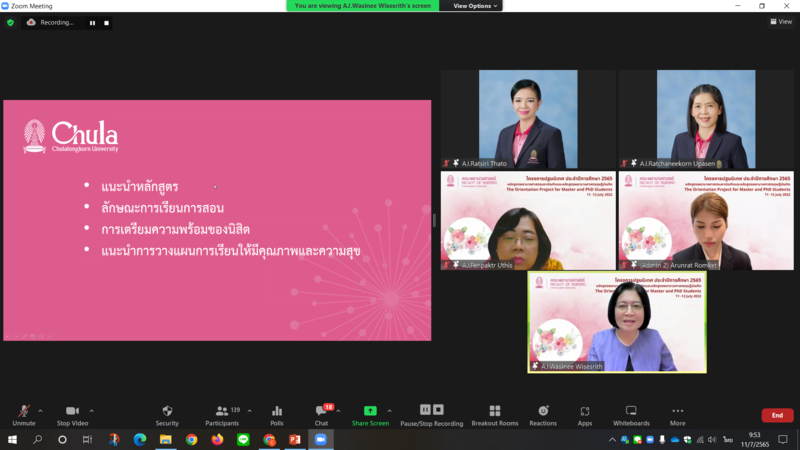Viewport: 800px width, 450px height.
Task: Open the More menu in toolbar
Action: [x=677, y=414]
